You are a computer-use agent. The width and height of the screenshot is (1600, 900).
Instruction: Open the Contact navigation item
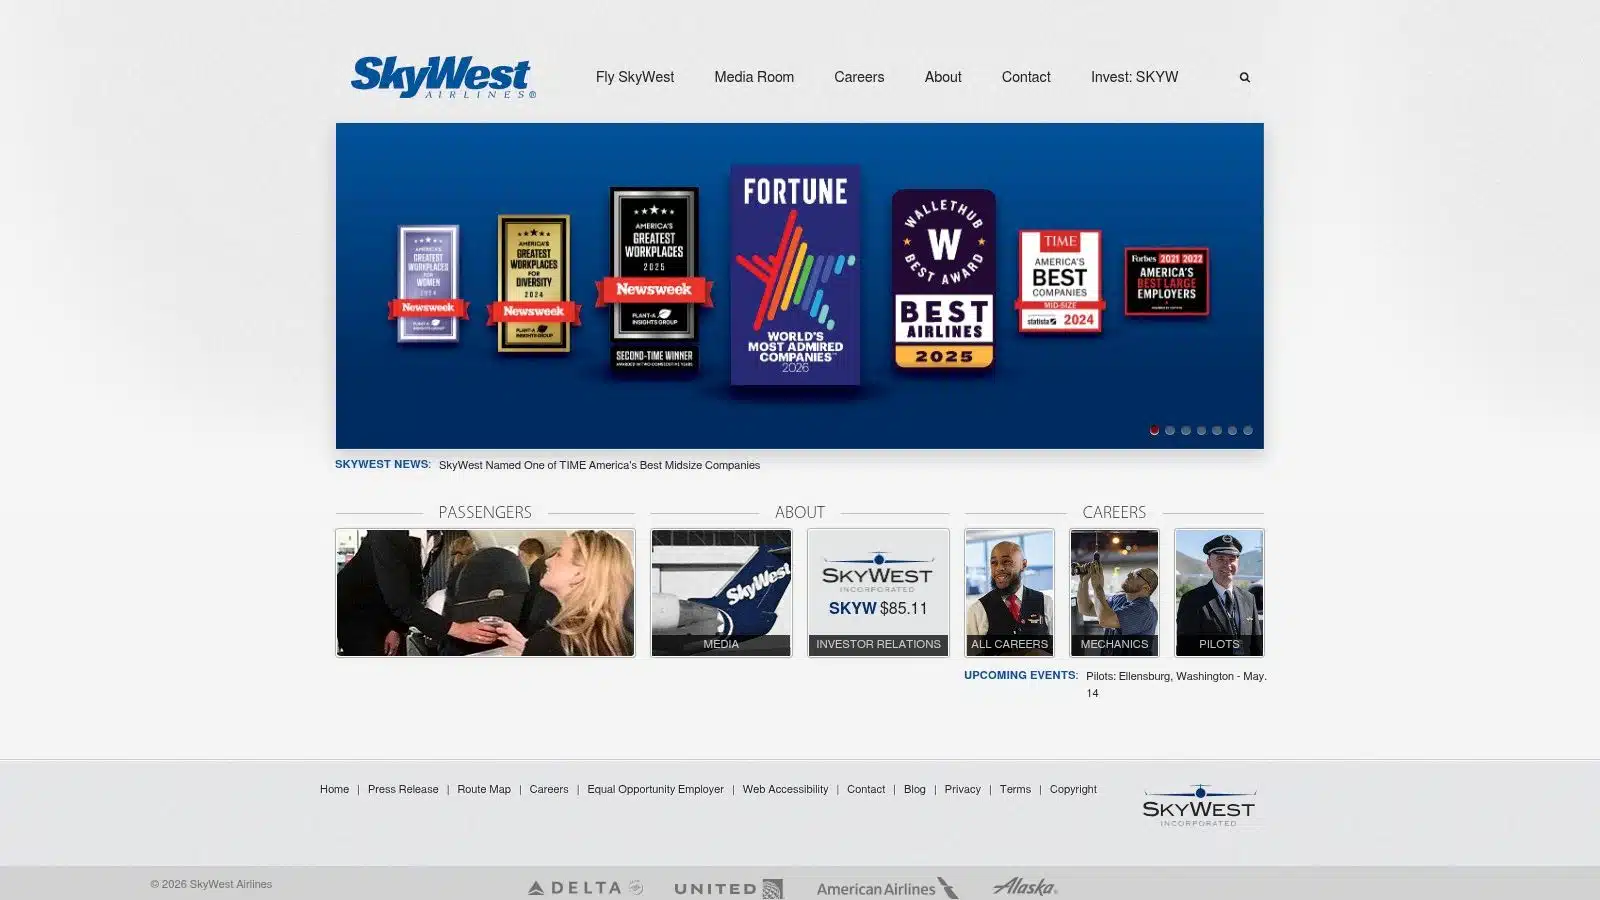[1026, 77]
